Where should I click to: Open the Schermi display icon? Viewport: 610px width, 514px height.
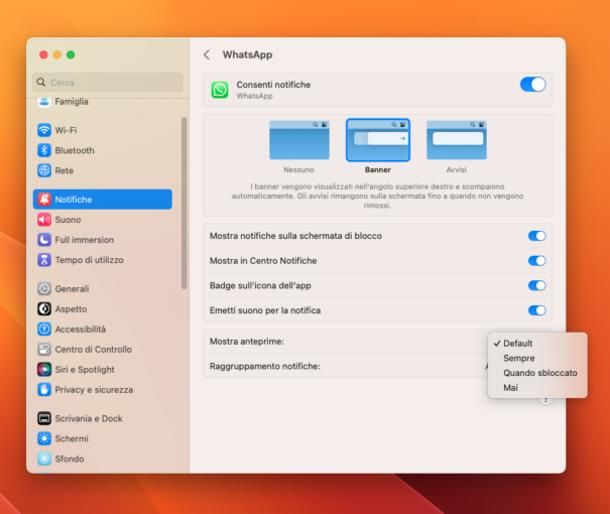coord(44,439)
